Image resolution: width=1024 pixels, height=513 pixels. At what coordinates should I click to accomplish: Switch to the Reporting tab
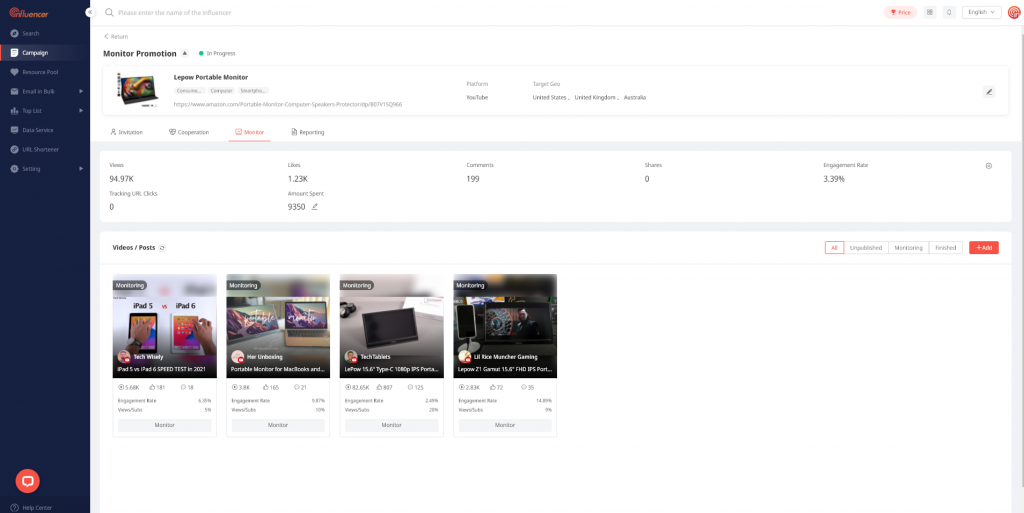[308, 132]
